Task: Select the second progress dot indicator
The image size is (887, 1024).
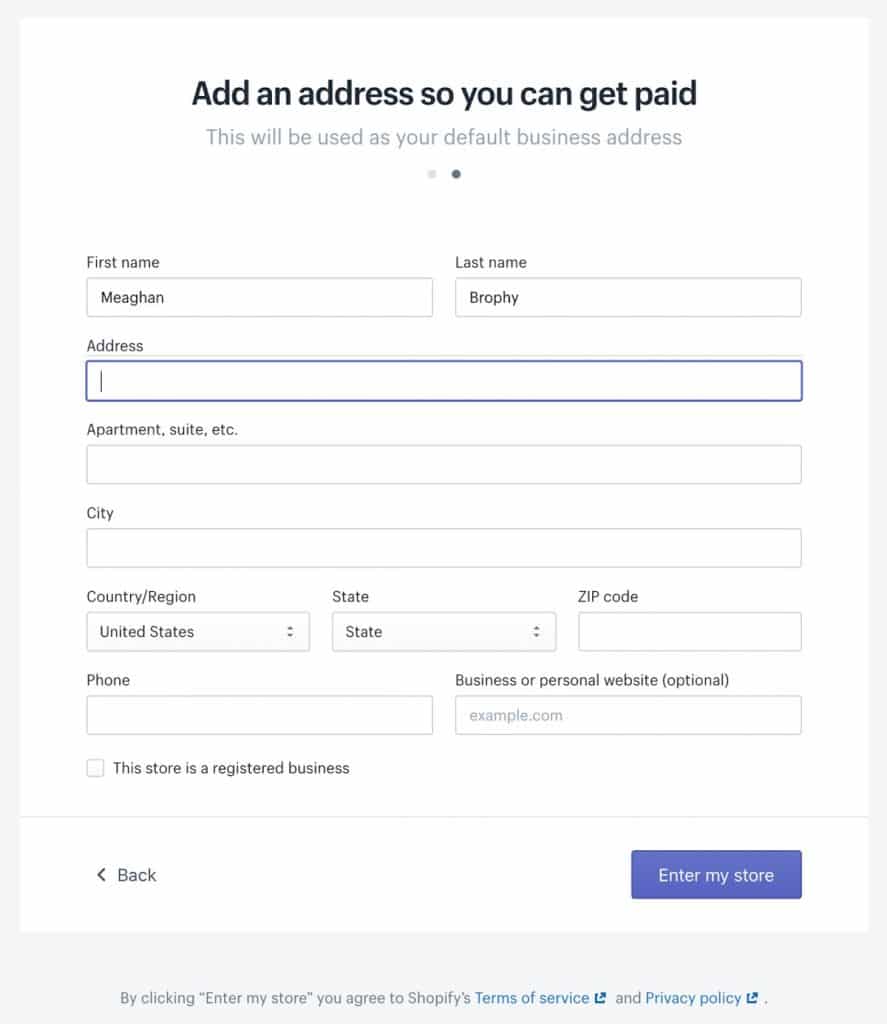Action: pos(456,173)
